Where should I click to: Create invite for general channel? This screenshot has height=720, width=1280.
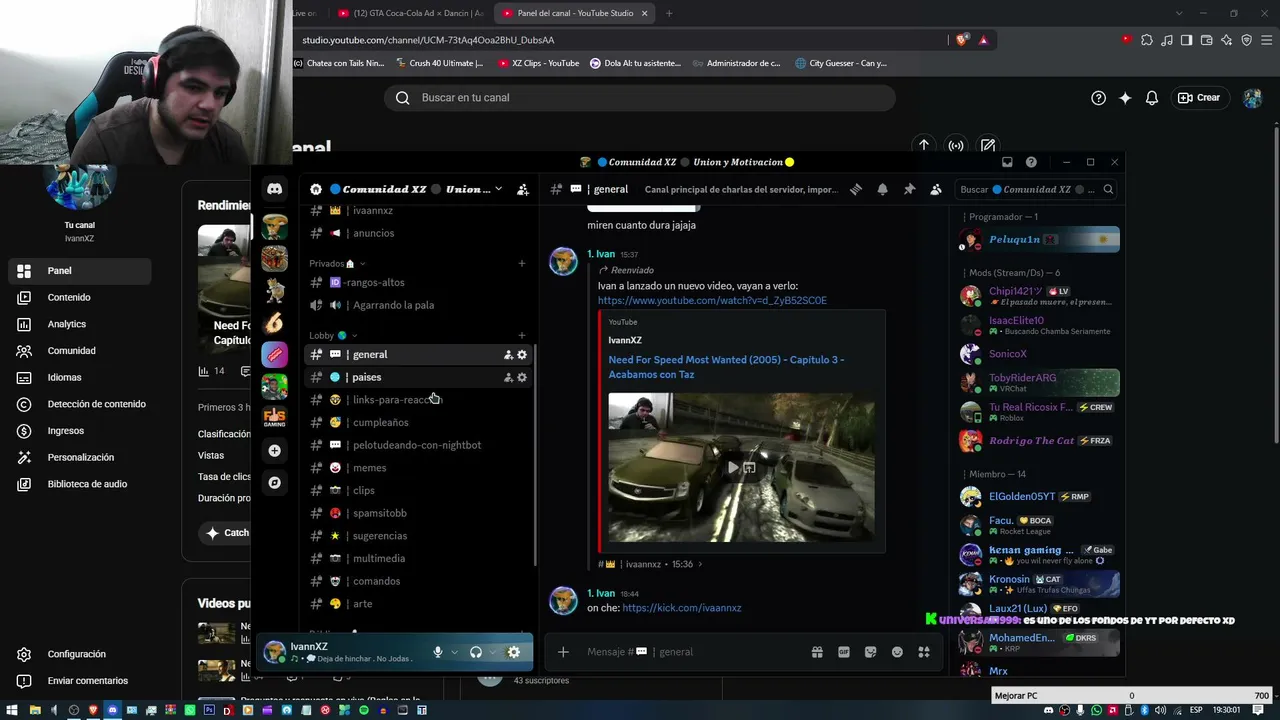(508, 355)
